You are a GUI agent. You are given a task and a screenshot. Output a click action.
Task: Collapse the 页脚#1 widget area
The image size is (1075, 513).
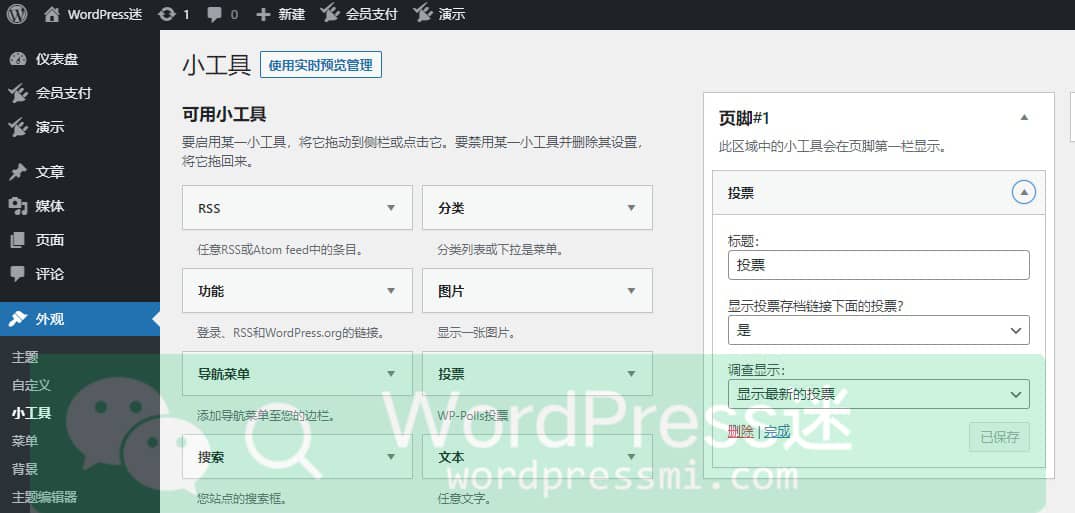pyautogui.click(x=1023, y=118)
